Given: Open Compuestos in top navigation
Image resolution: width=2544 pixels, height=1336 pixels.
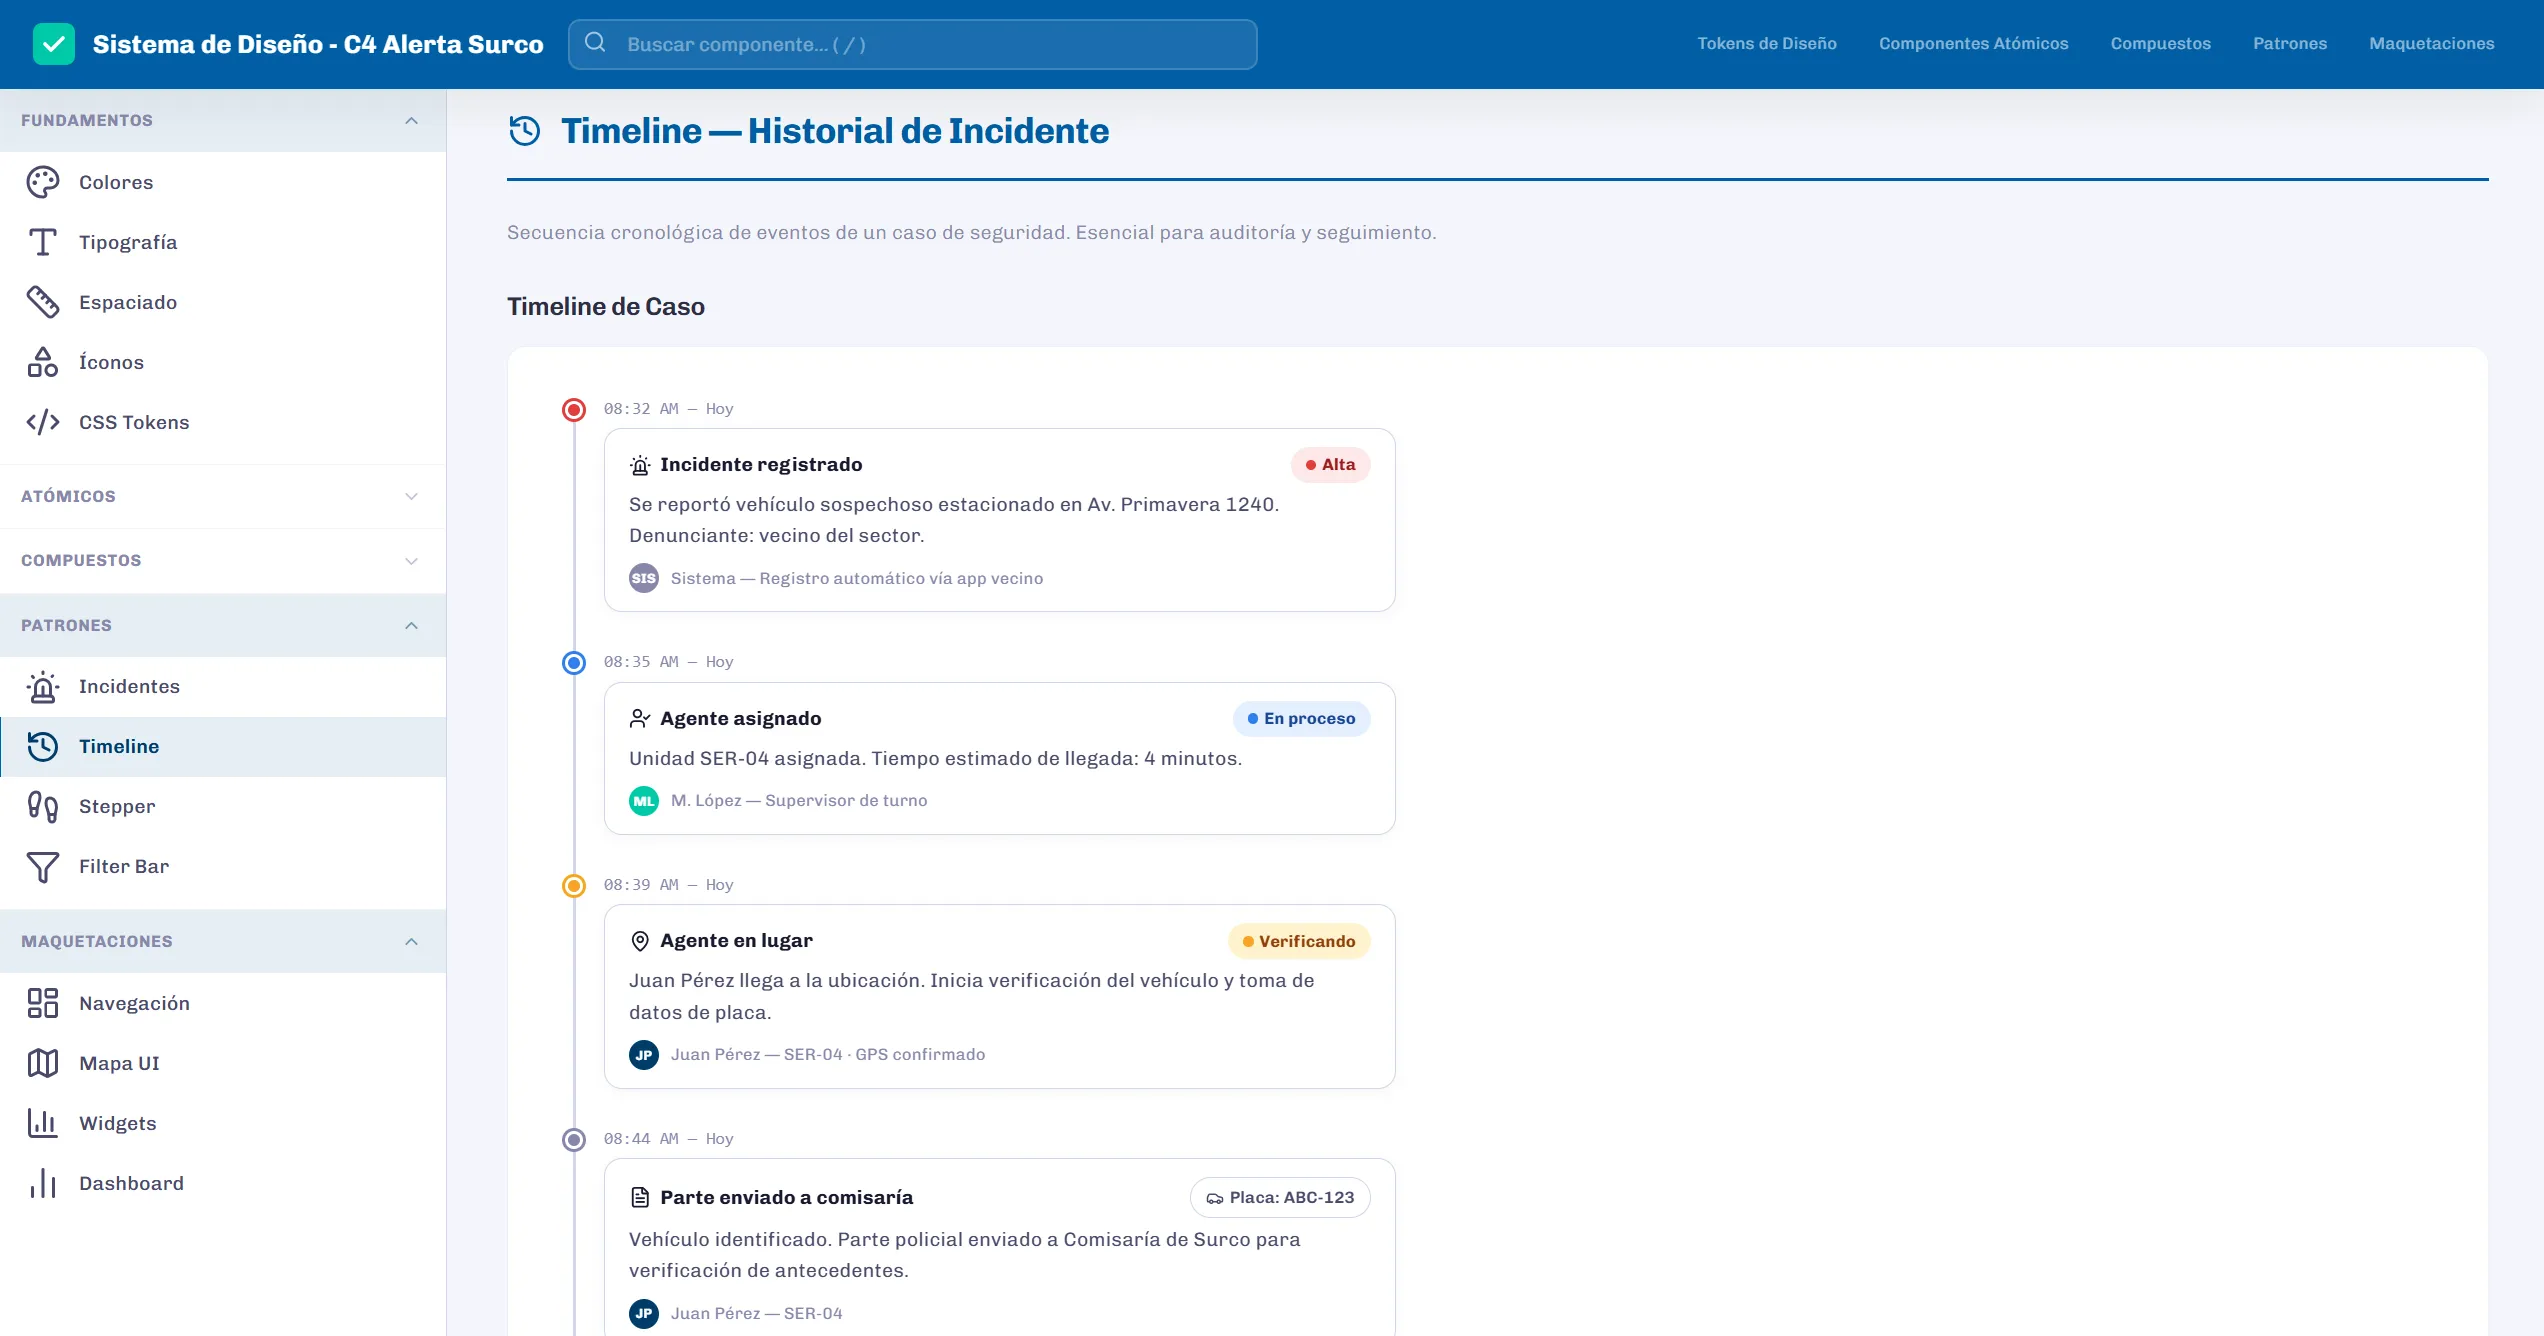Looking at the screenshot, I should point(2160,44).
